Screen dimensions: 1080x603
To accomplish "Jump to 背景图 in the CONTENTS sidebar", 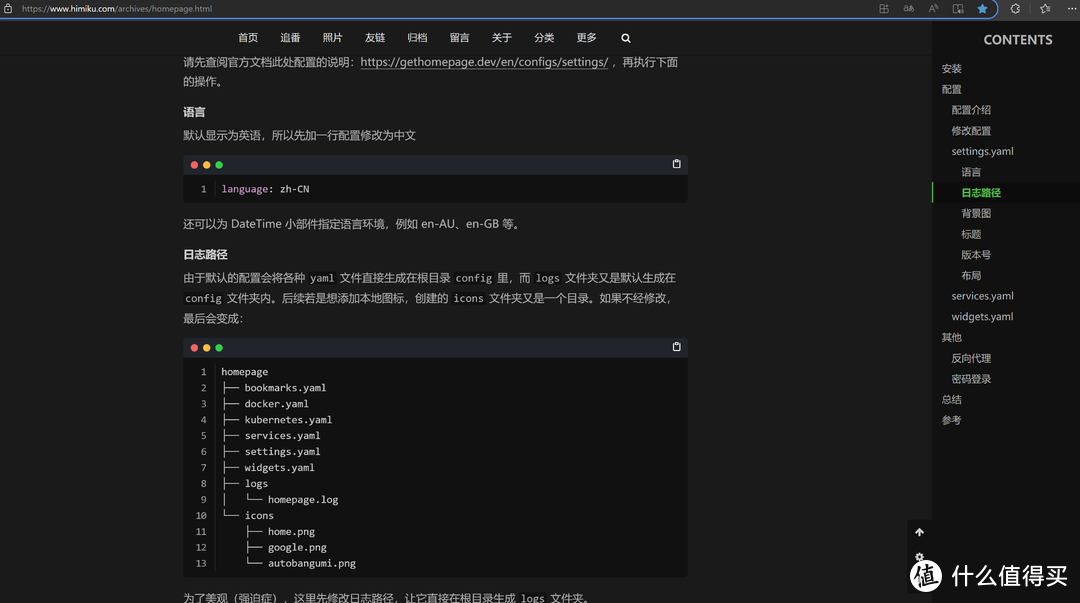I will pos(976,213).
